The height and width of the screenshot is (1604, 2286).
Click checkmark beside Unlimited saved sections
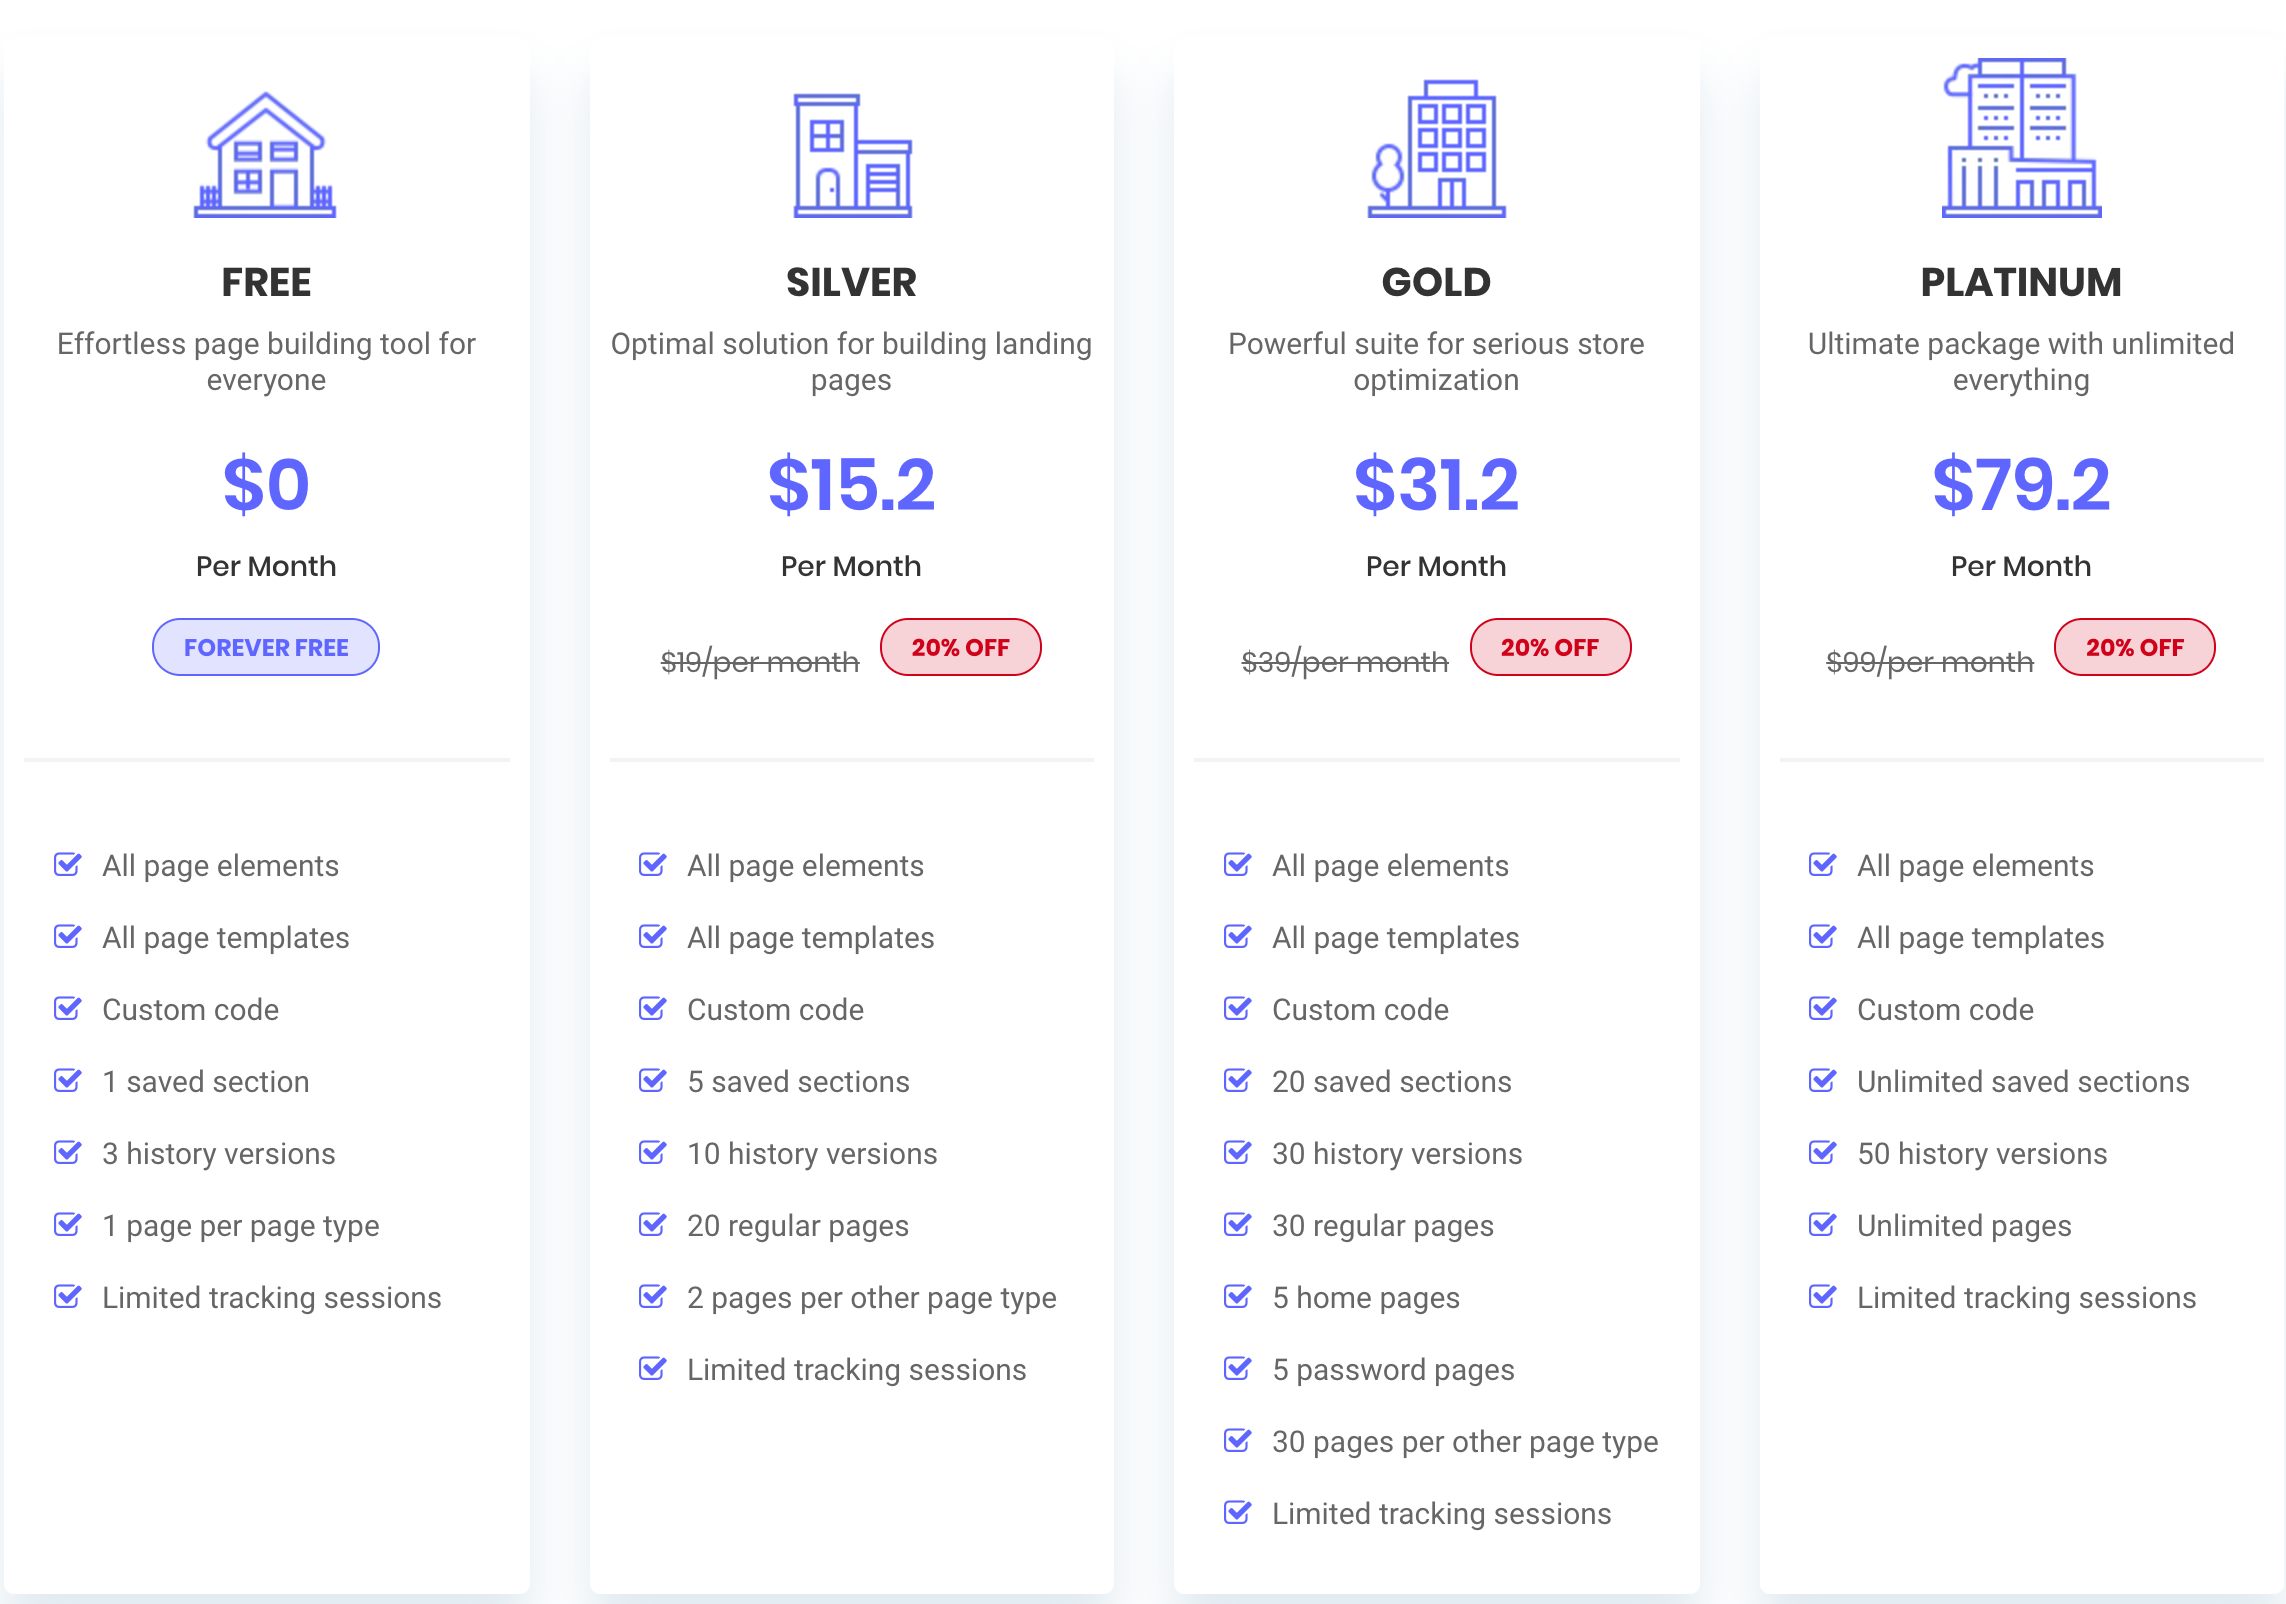[1823, 1080]
